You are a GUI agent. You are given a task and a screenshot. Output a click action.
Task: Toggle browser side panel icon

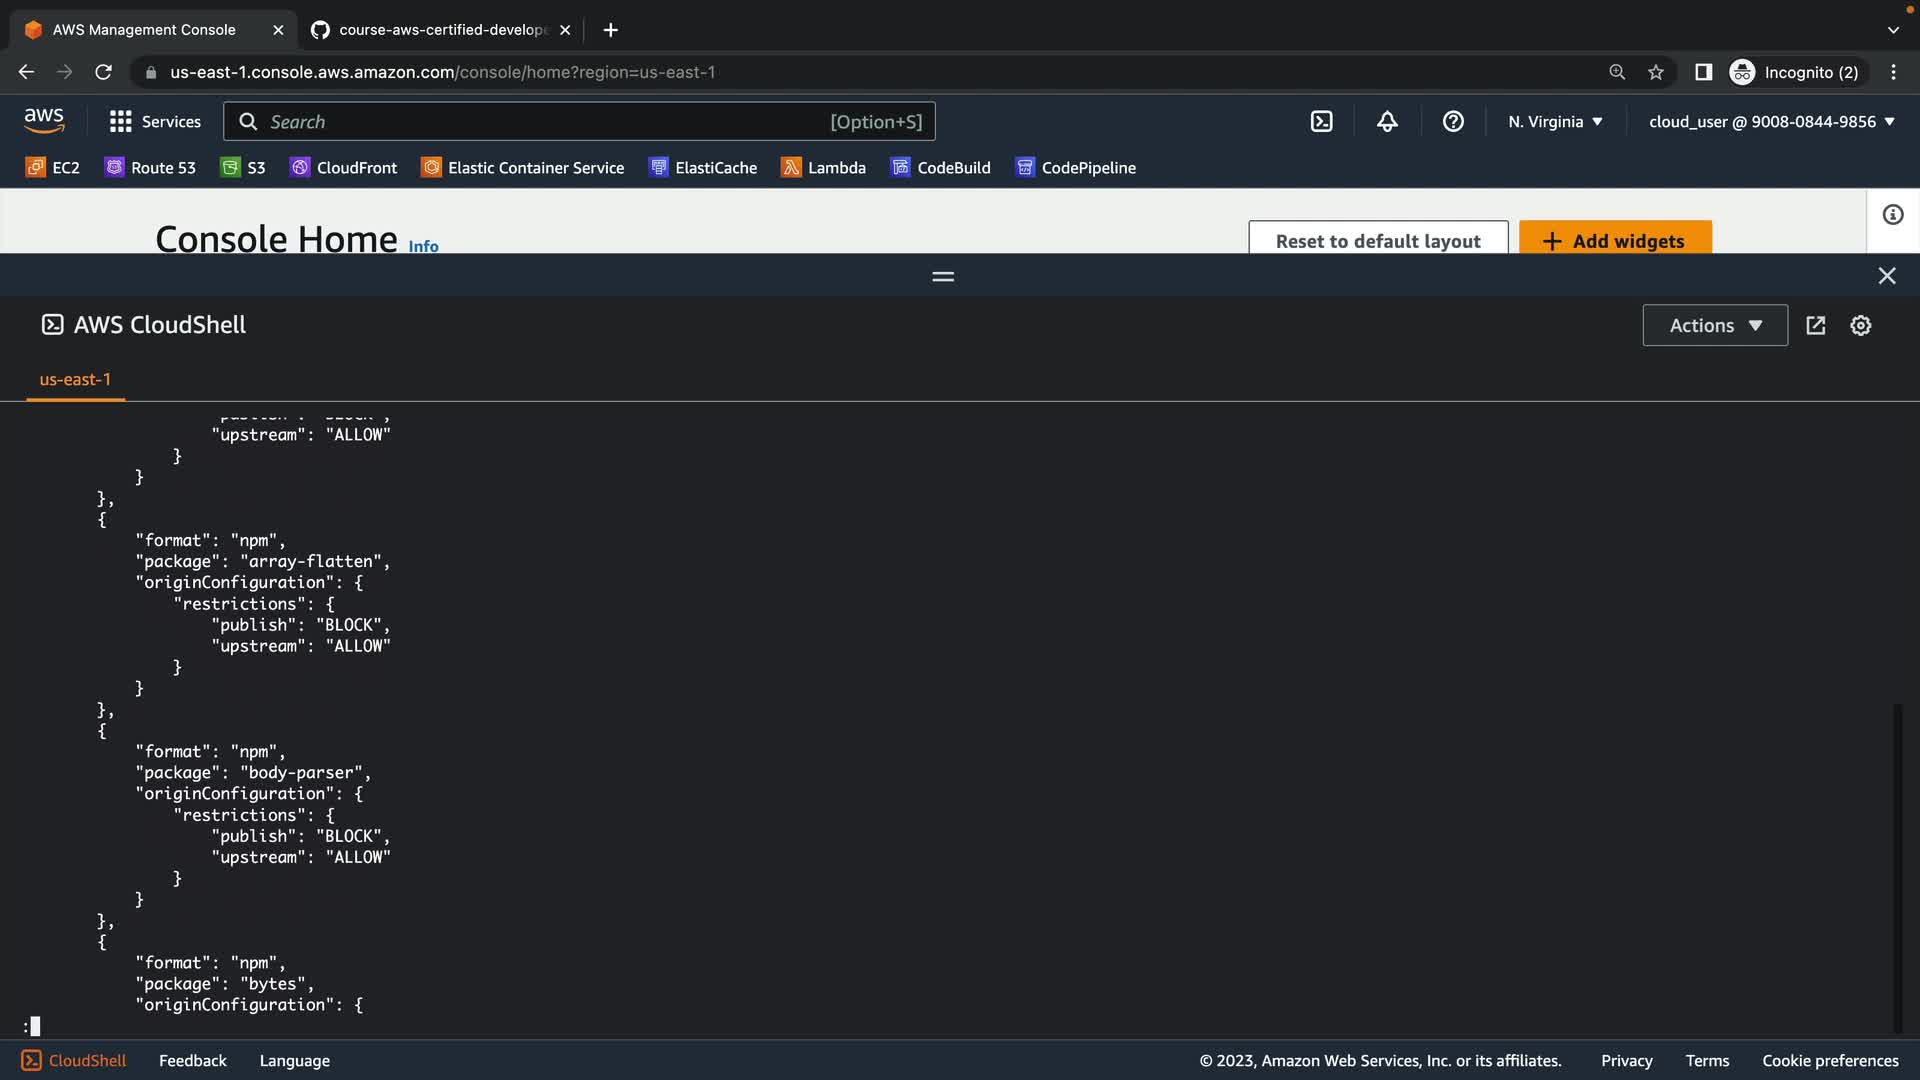pos(1703,72)
